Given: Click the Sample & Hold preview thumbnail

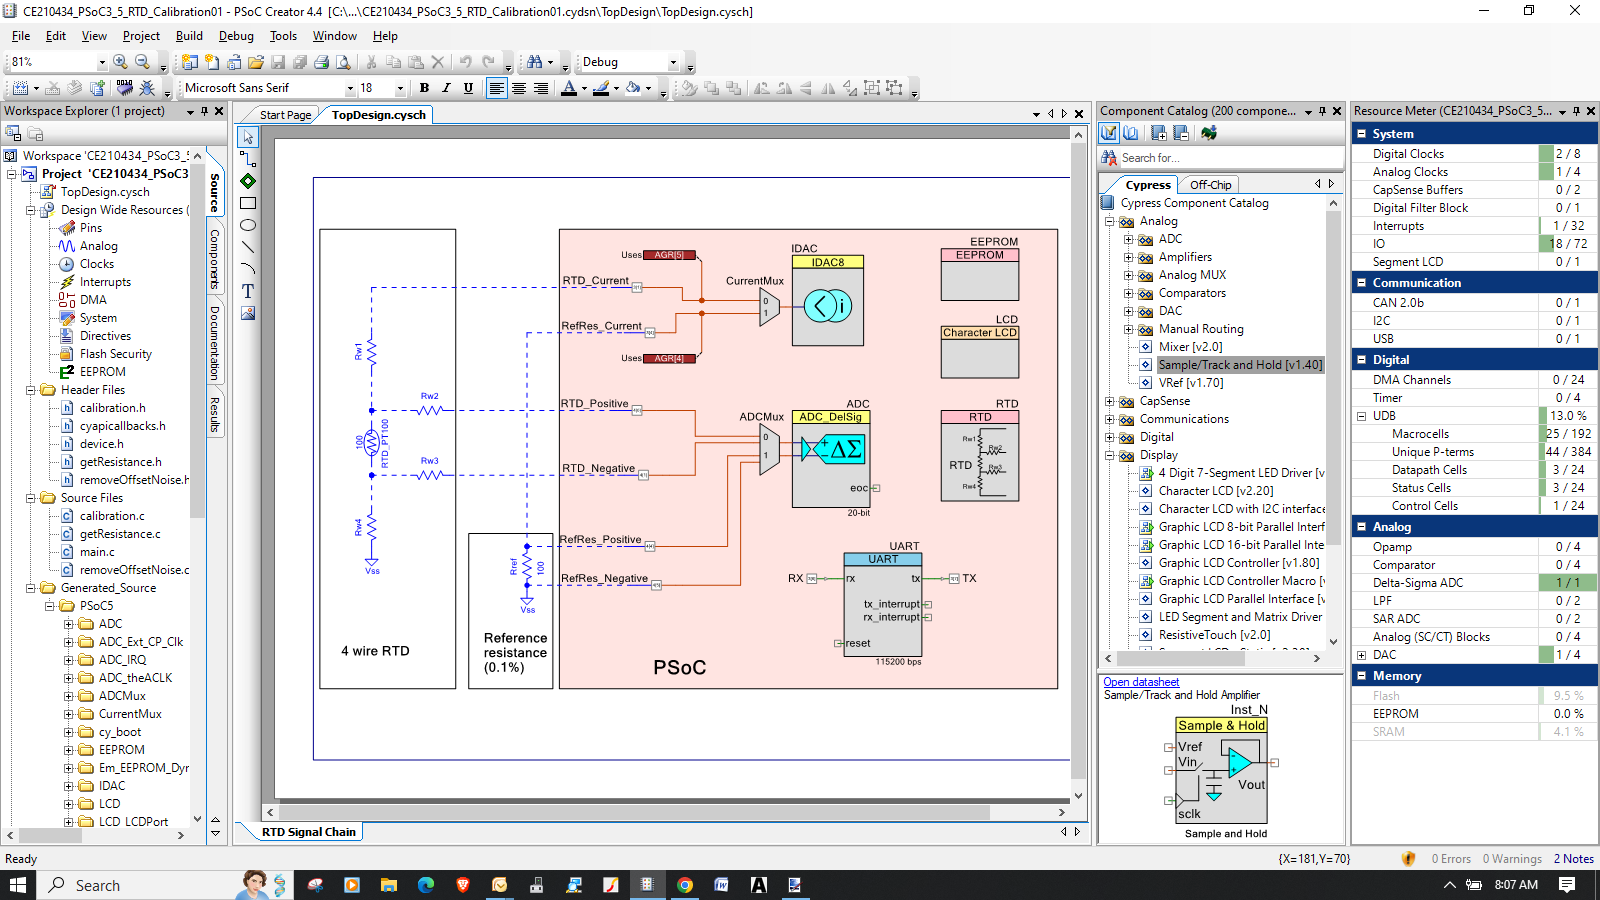Looking at the screenshot, I should tap(1222, 770).
